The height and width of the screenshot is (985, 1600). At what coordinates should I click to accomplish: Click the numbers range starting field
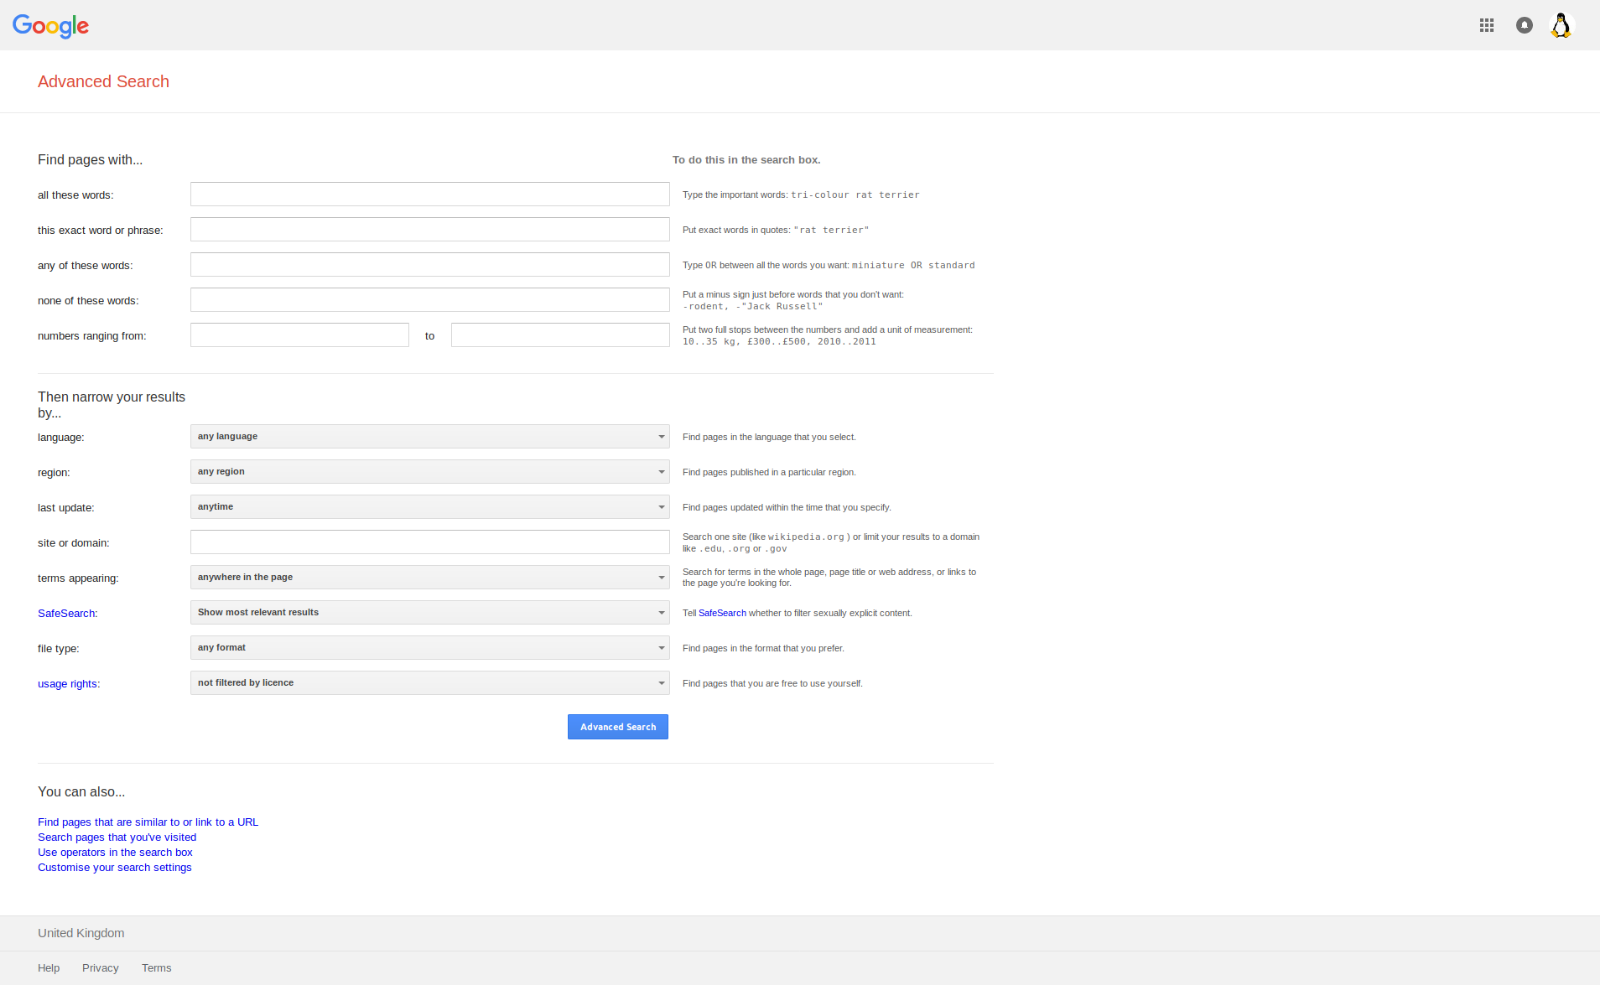(300, 335)
